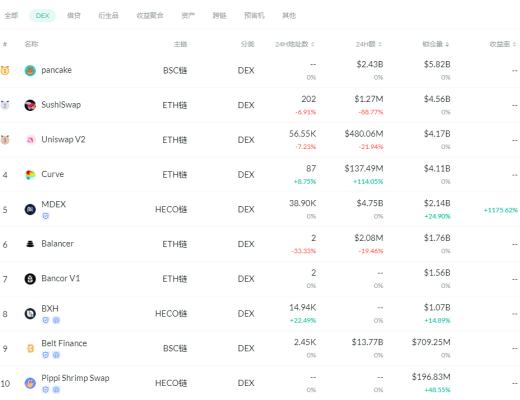Click the shield badge under Pippi Shrimp Swap
Screen dimensions: 520x400
46,390
